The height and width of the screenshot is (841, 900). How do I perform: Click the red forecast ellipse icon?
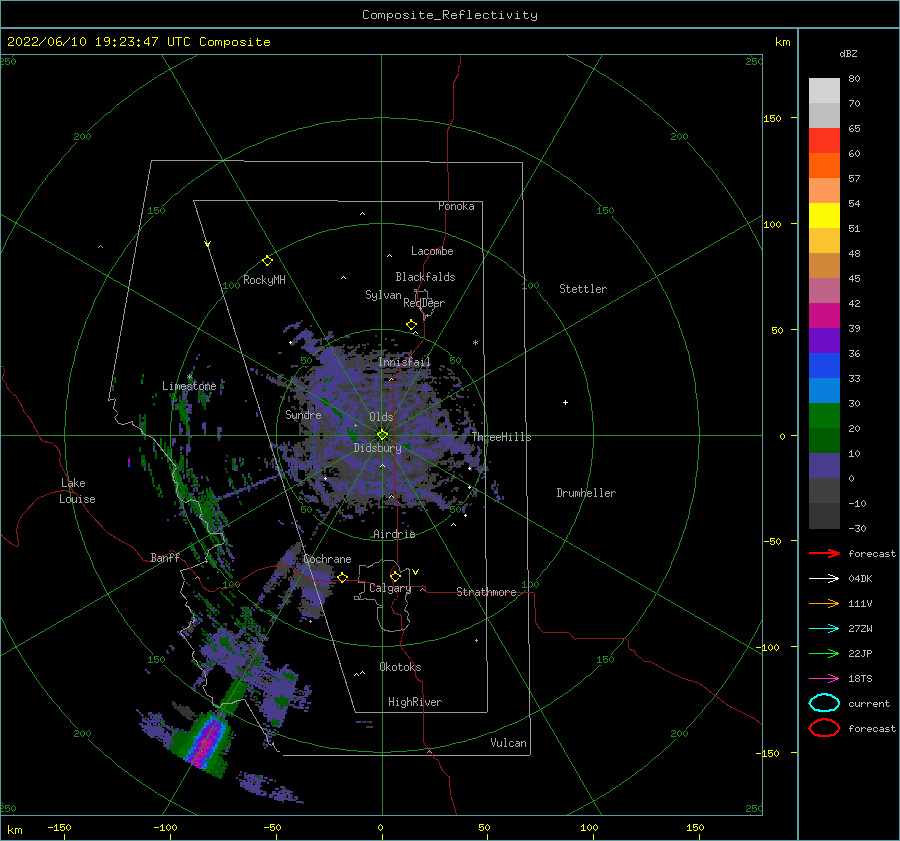[824, 728]
